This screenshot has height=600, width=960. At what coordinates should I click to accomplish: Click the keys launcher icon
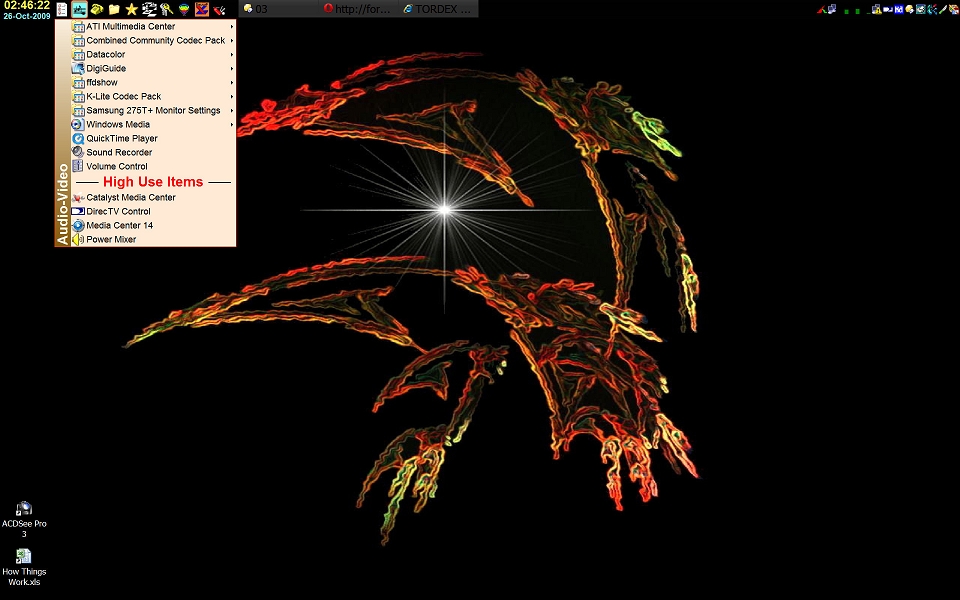click(x=167, y=9)
